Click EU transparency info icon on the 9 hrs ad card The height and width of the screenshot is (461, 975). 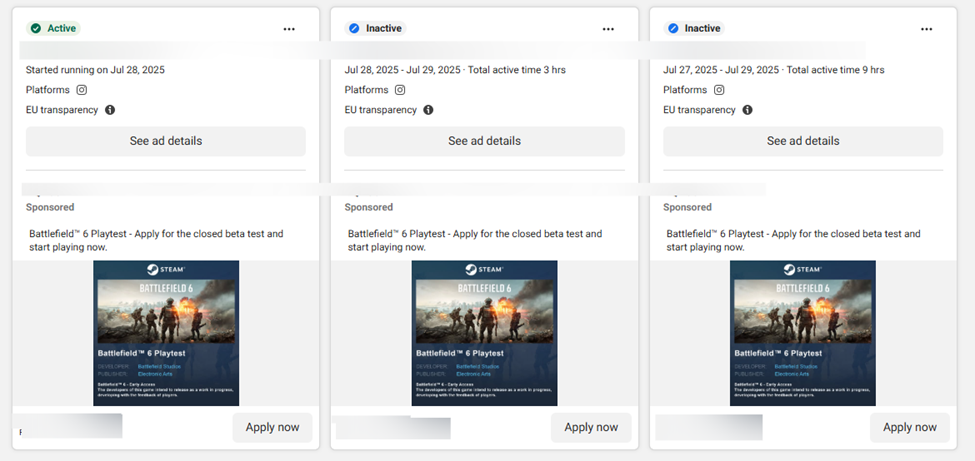tap(747, 110)
